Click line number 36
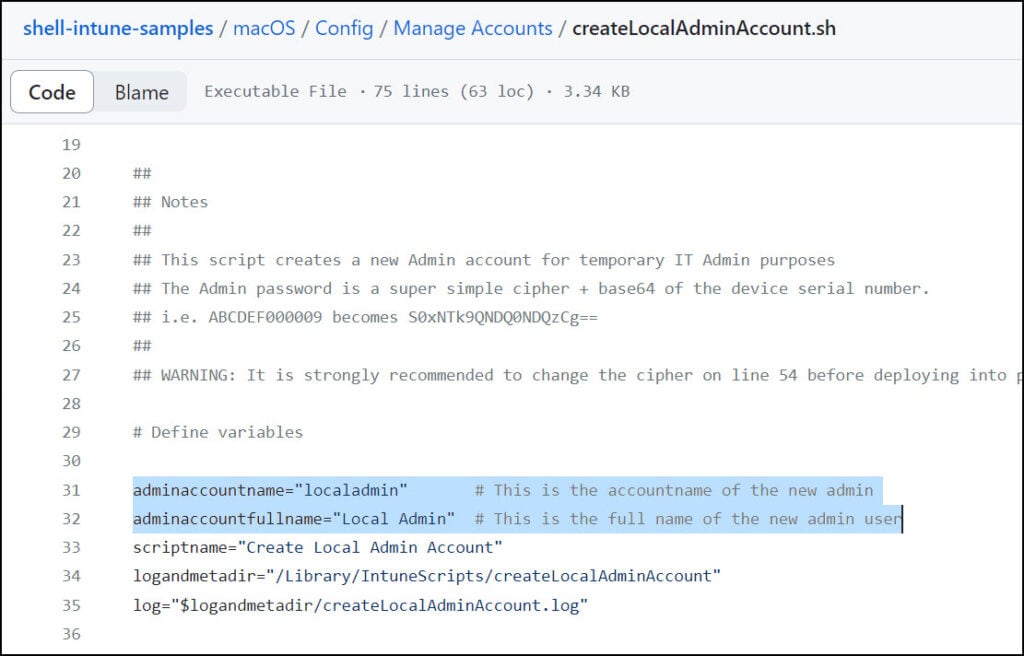This screenshot has width=1024, height=656. (71, 634)
